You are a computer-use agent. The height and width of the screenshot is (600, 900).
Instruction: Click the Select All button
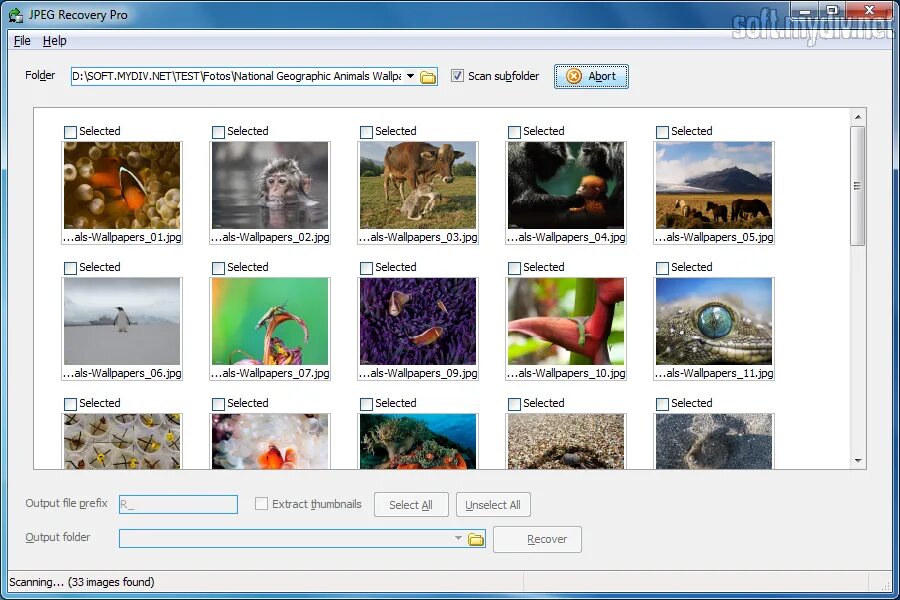[x=411, y=505]
